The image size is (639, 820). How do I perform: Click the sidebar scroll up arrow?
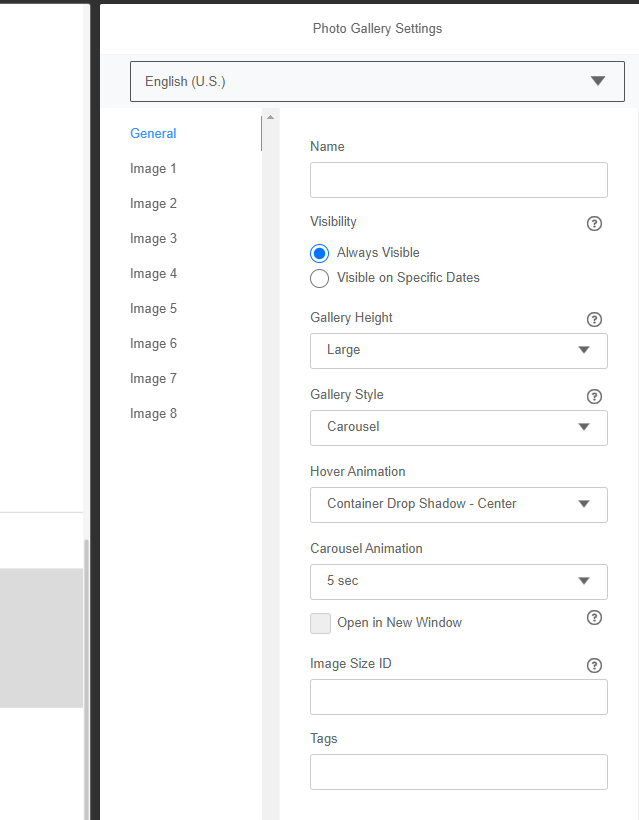coord(270,117)
